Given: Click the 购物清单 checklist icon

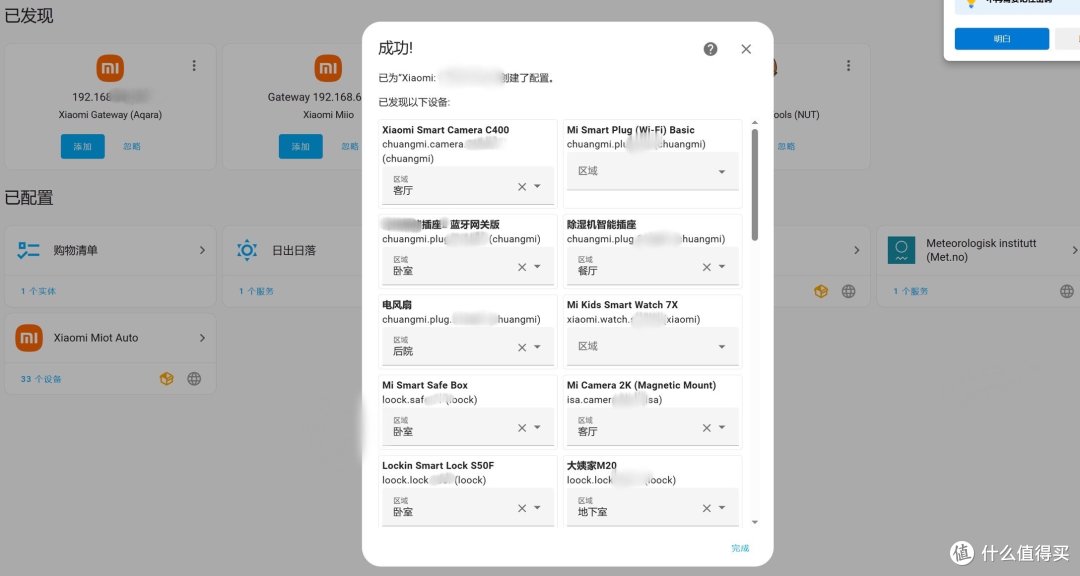Looking at the screenshot, I should coord(28,250).
